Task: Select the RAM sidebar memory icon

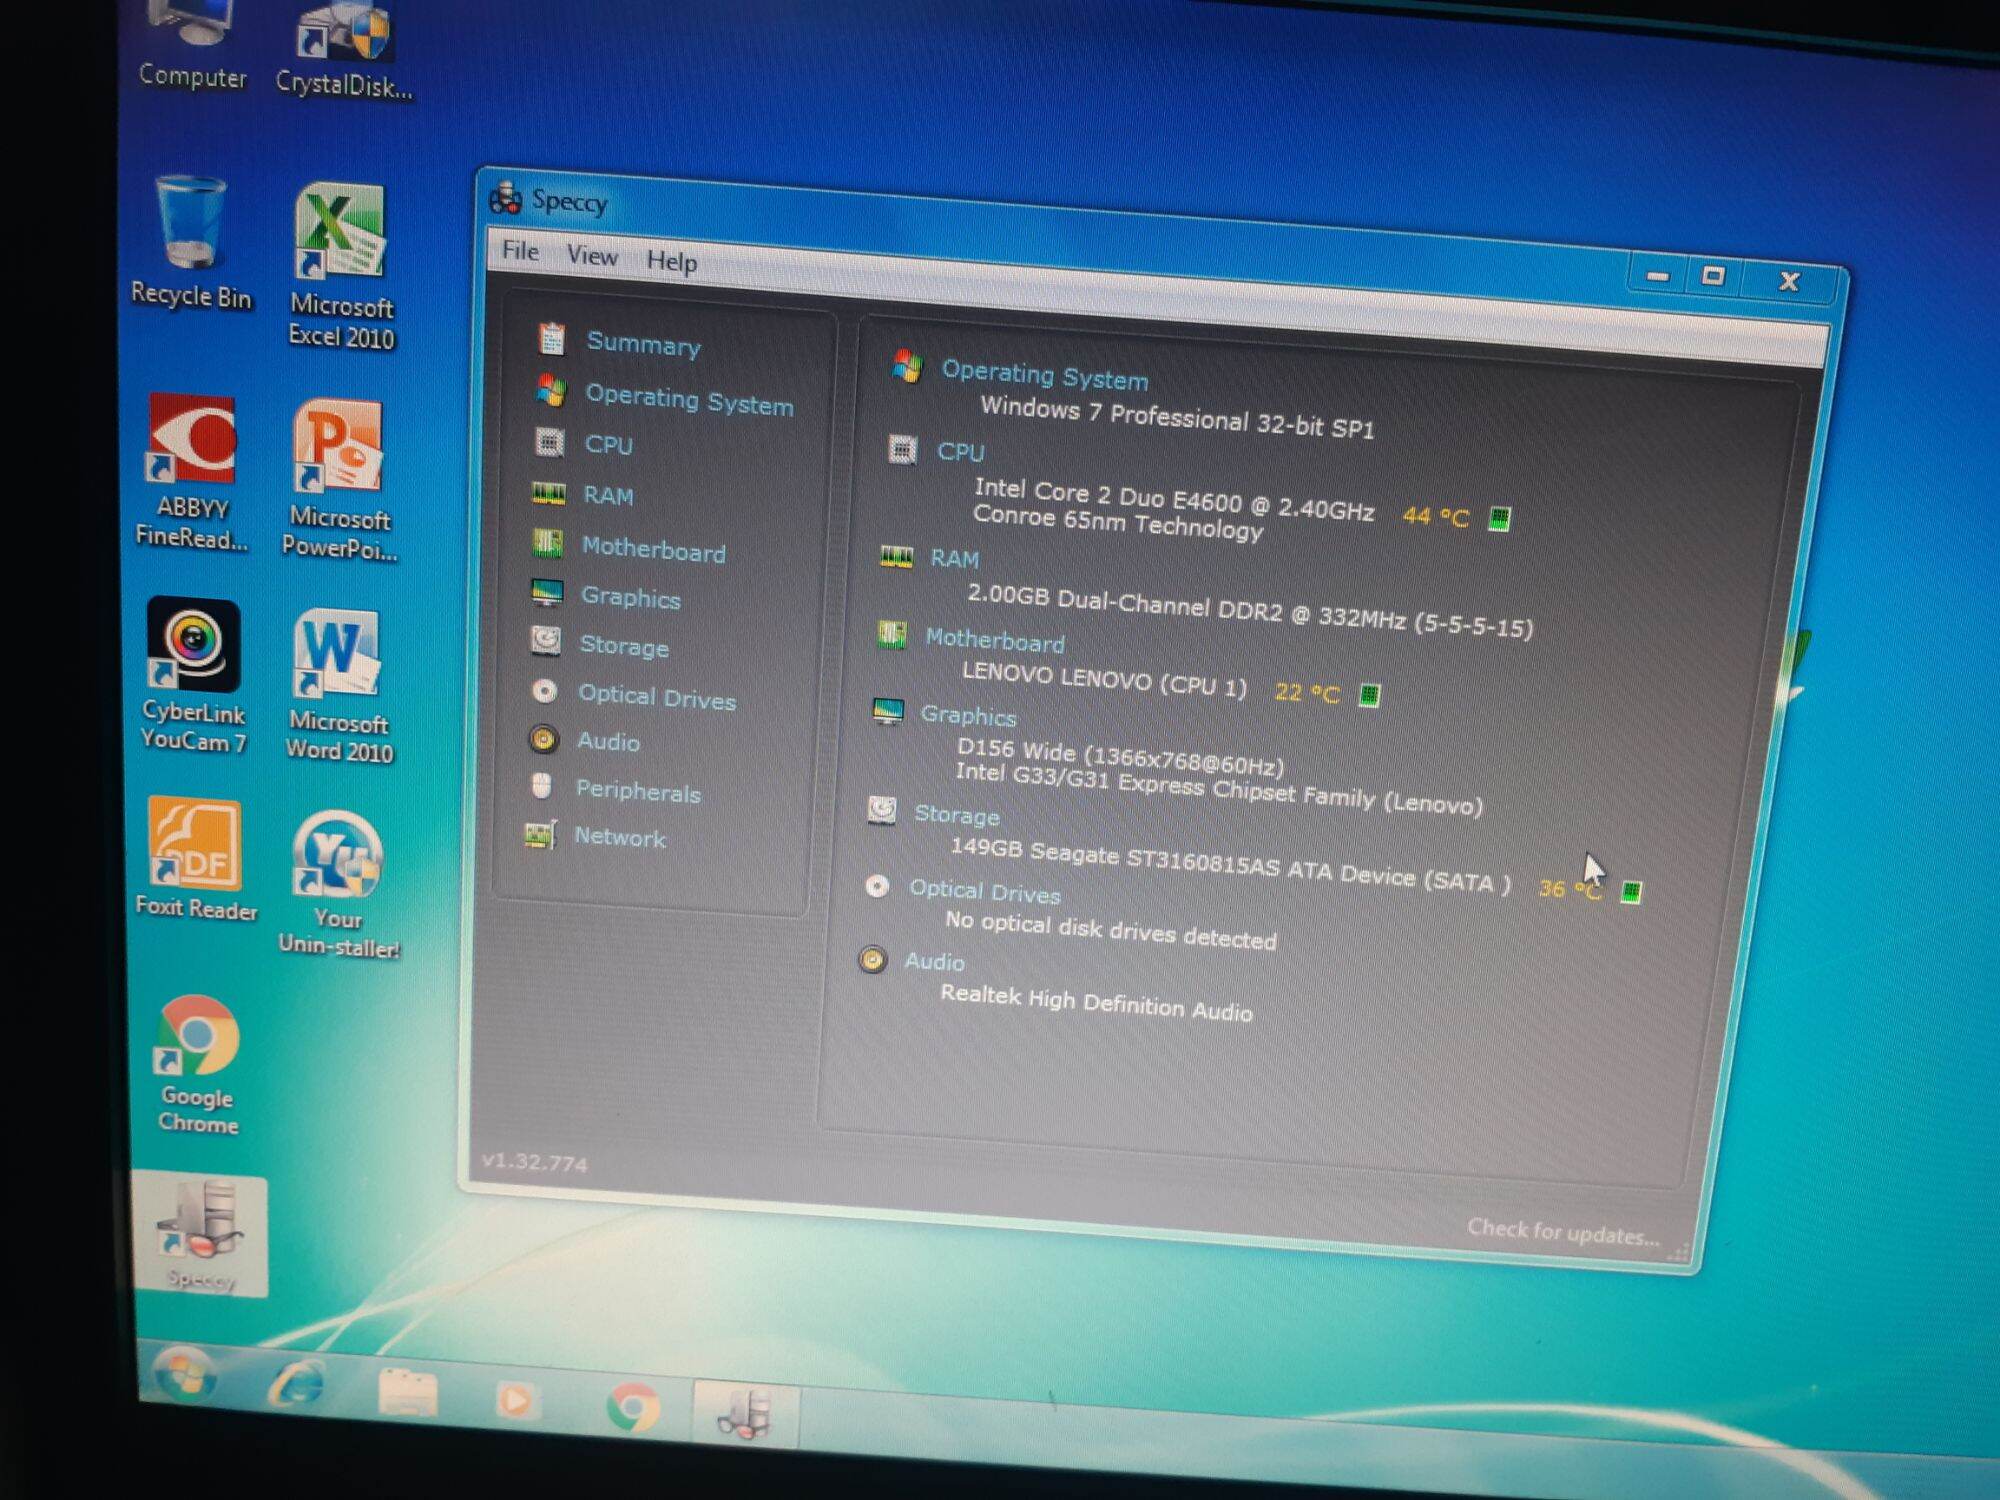Action: pyautogui.click(x=548, y=493)
